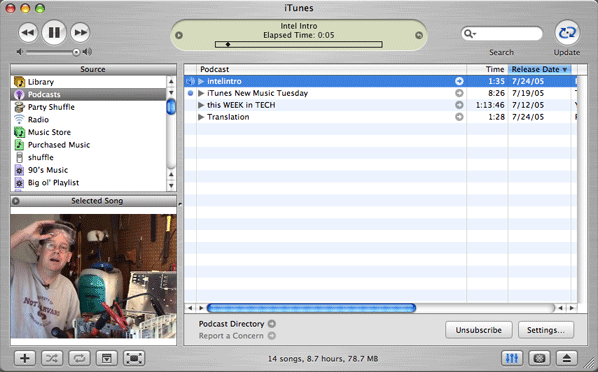This screenshot has width=598, height=372.
Task: Select Party Shuffle source
Action: point(88,107)
